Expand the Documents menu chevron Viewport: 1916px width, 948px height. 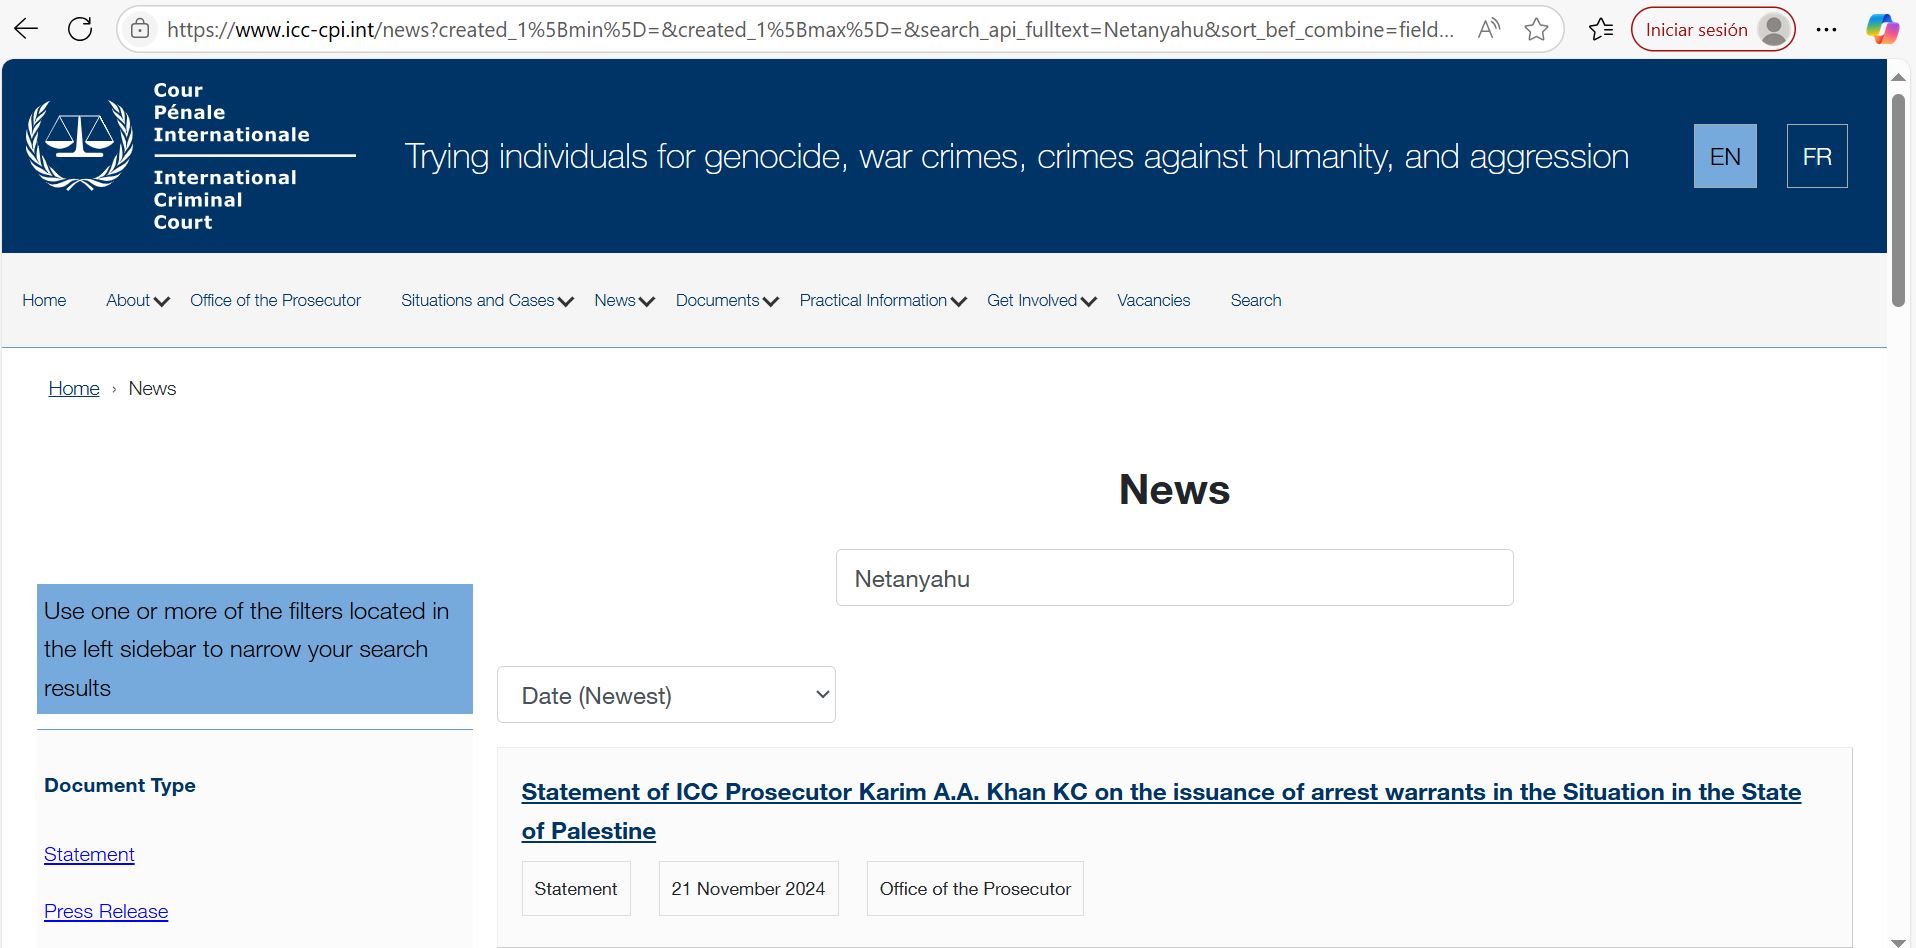[770, 301]
